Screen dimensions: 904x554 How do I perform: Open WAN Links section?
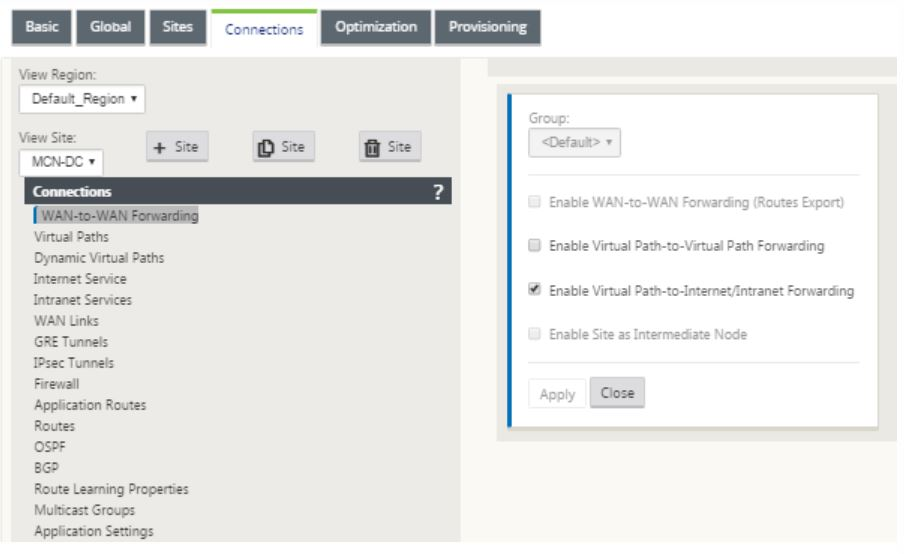pos(66,321)
